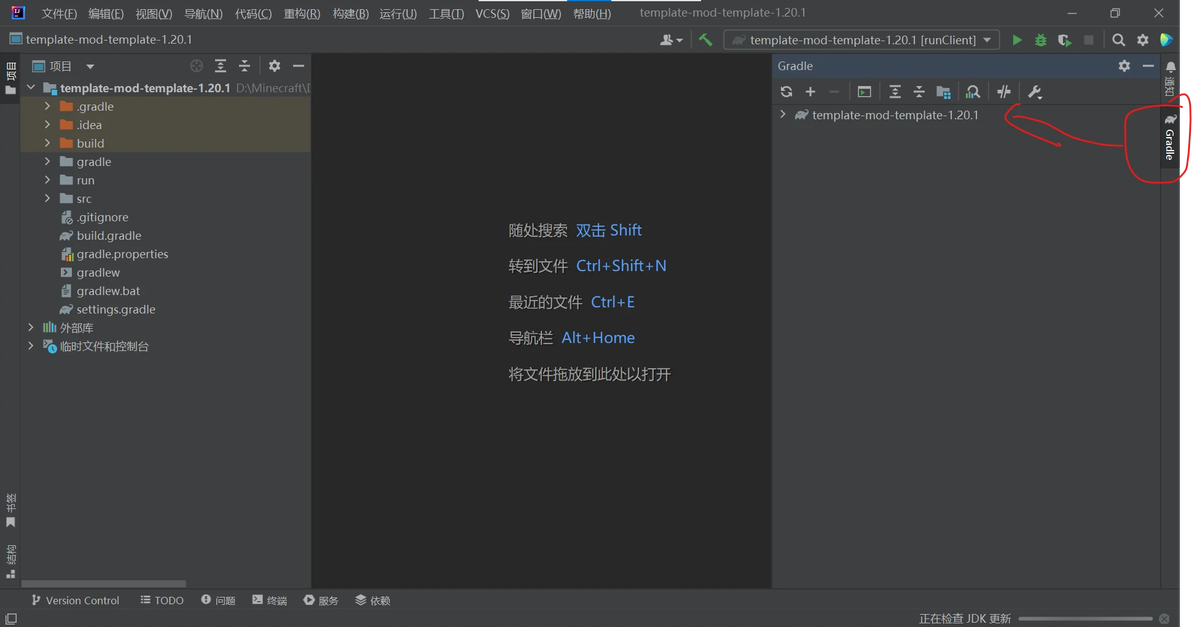This screenshot has width=1192, height=627.
Task: Open the Gradle panel gear options
Action: coord(1124,66)
